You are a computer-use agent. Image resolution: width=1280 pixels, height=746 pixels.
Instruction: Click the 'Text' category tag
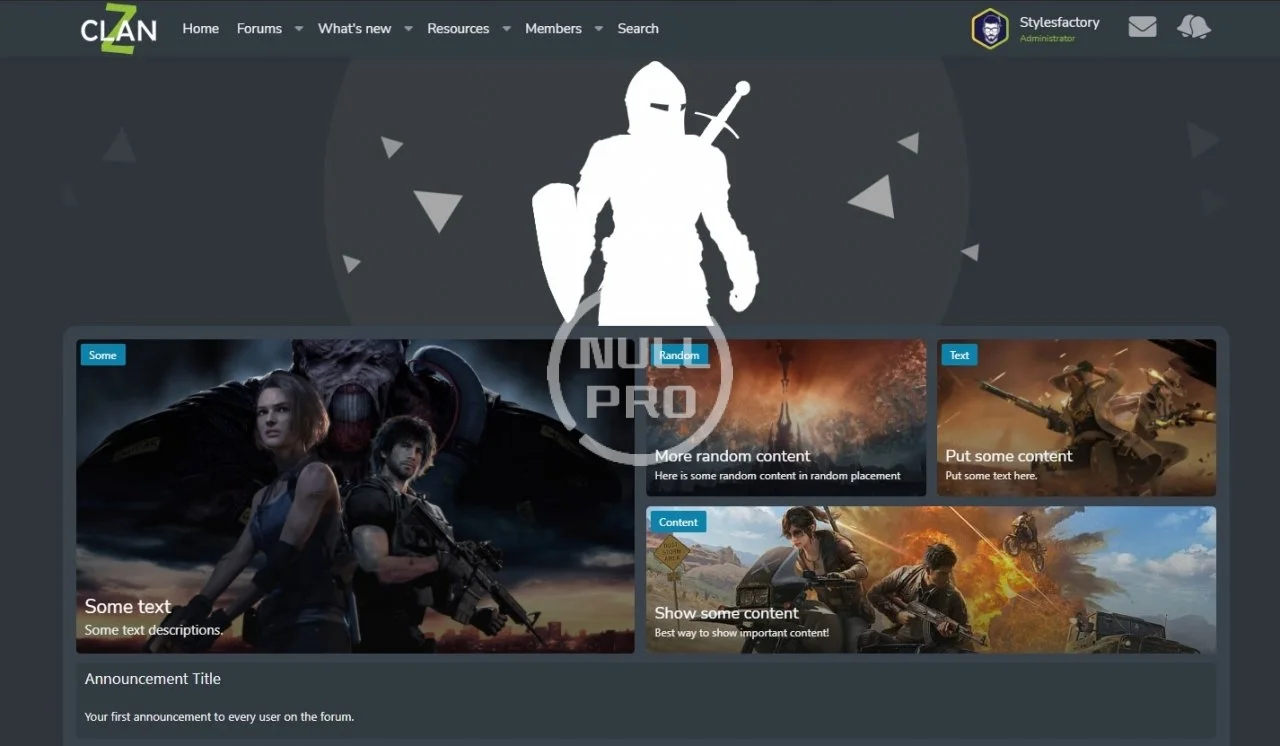point(958,355)
